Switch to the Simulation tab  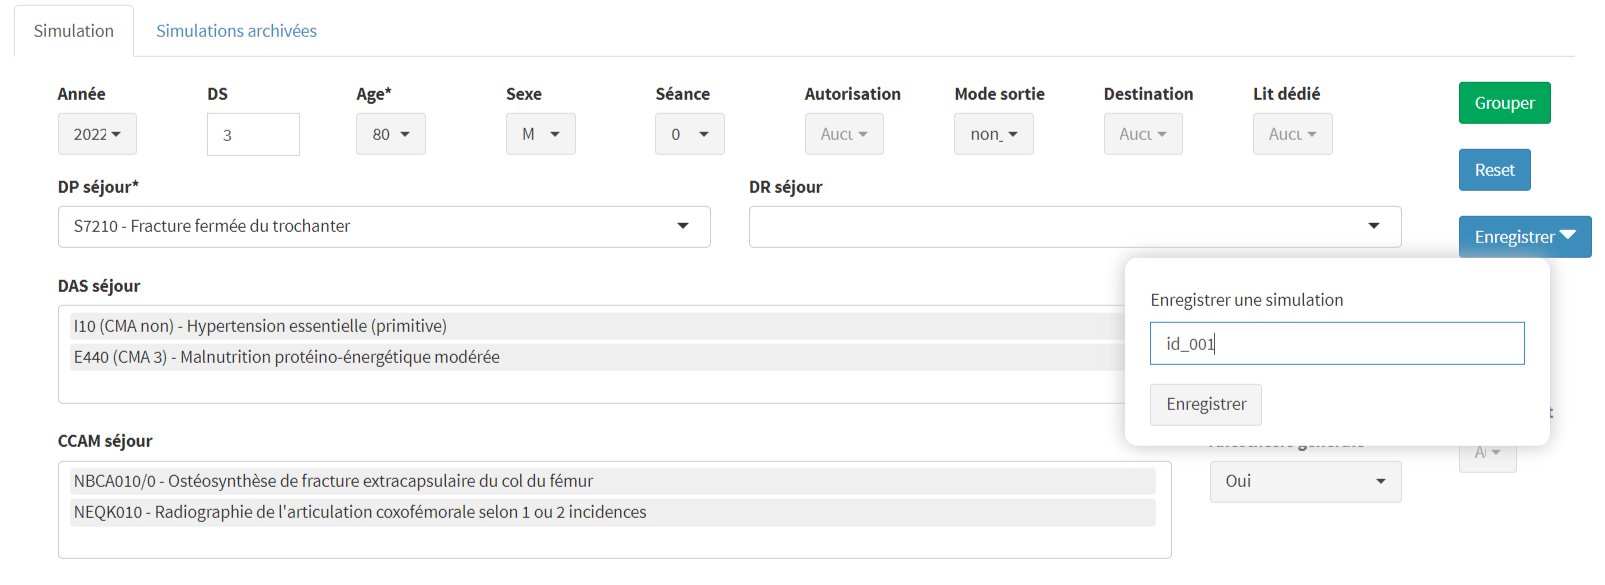pos(74,31)
